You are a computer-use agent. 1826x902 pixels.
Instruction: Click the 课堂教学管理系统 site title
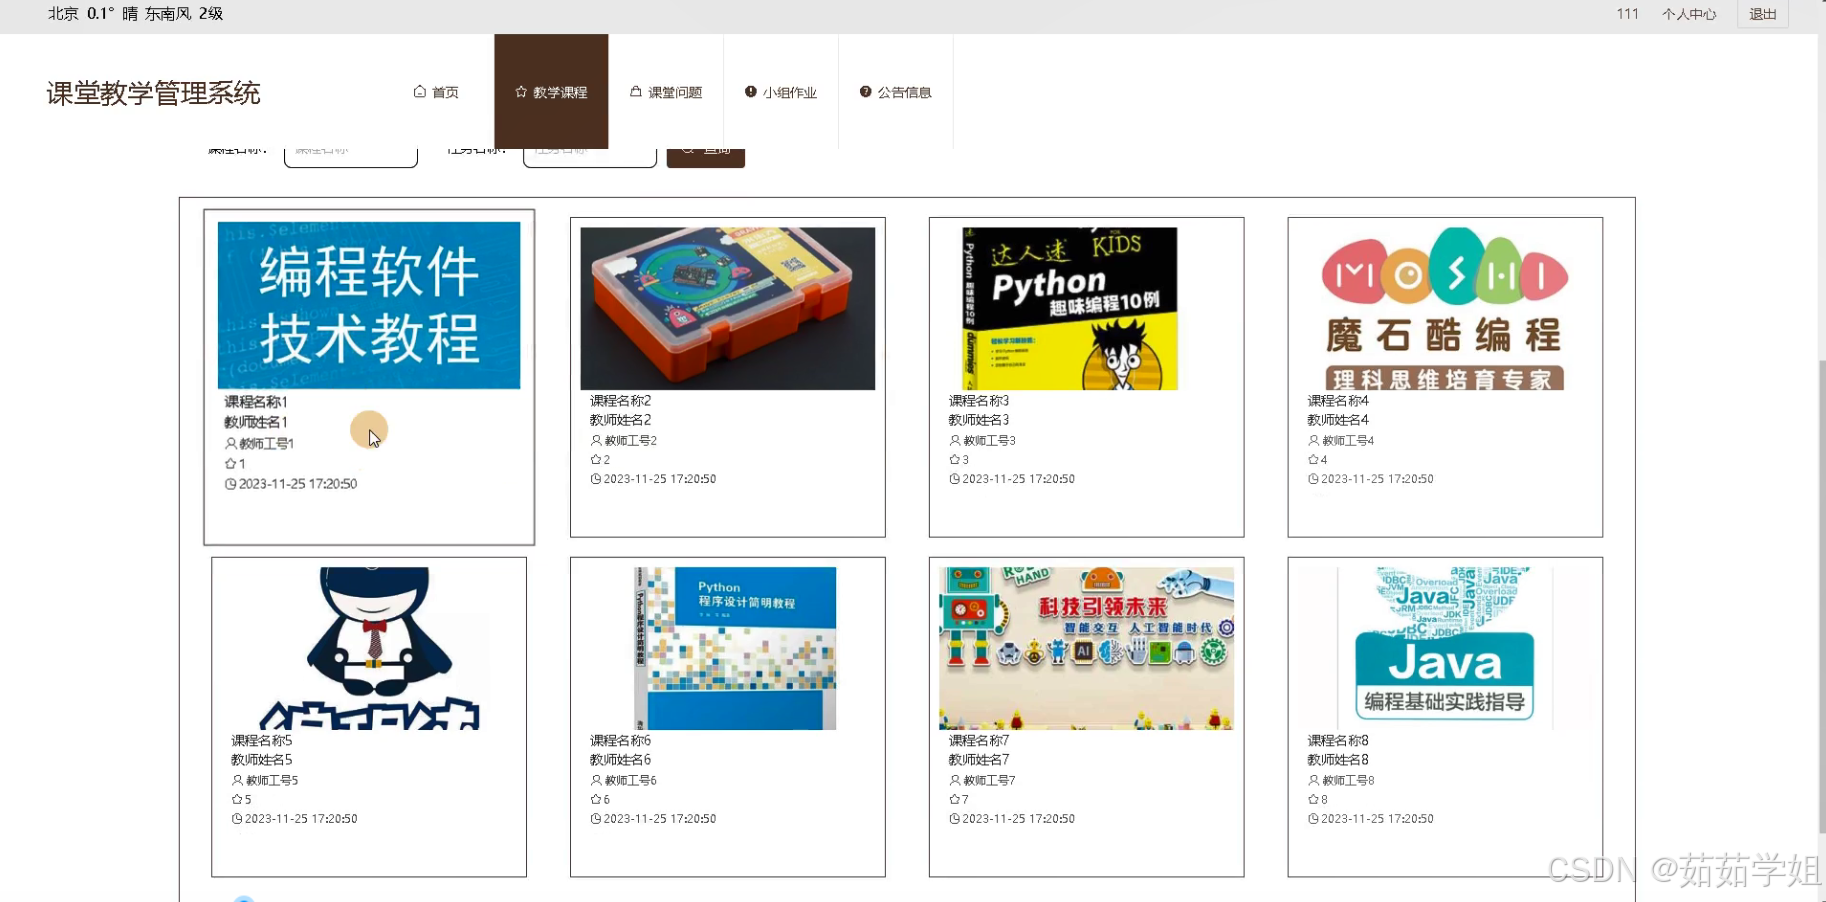[153, 93]
